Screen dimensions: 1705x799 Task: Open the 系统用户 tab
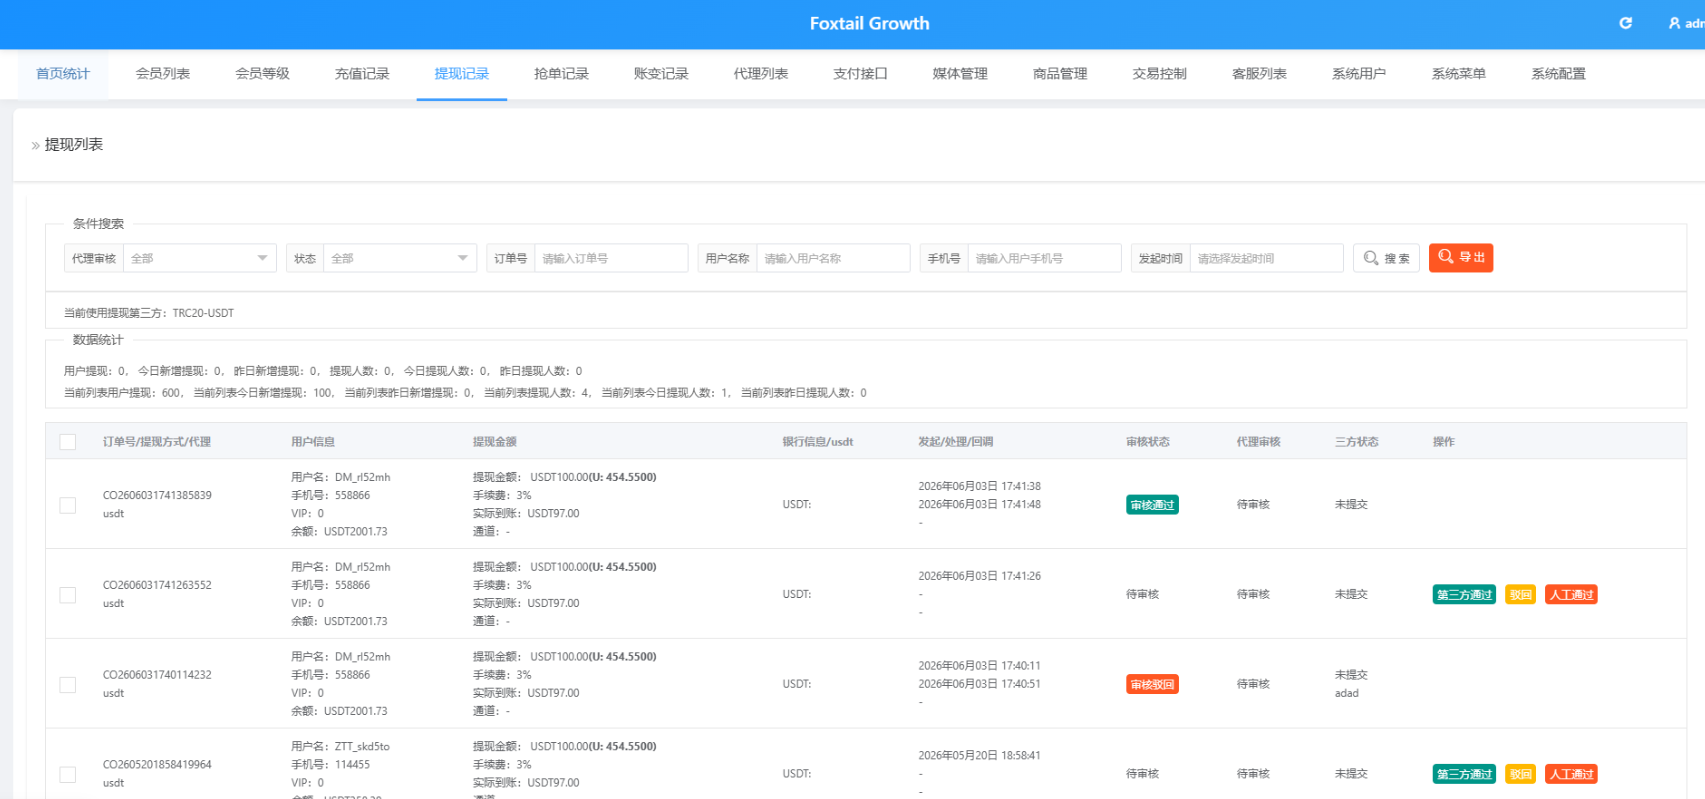[x=1359, y=74]
